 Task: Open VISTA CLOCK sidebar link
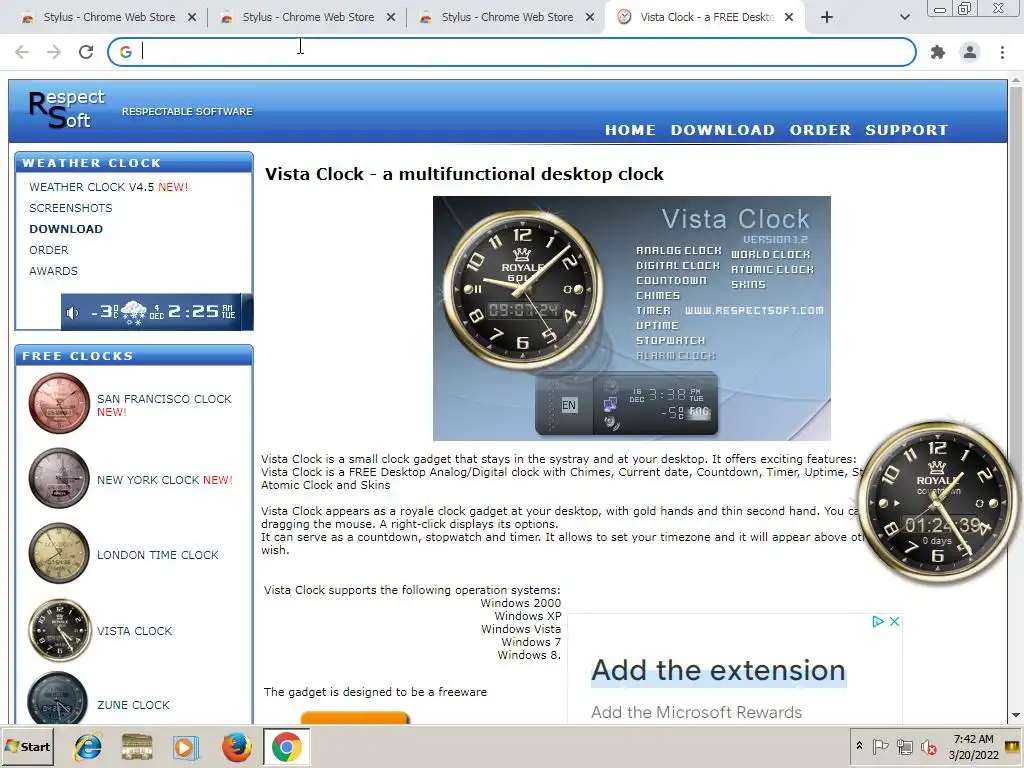click(135, 631)
